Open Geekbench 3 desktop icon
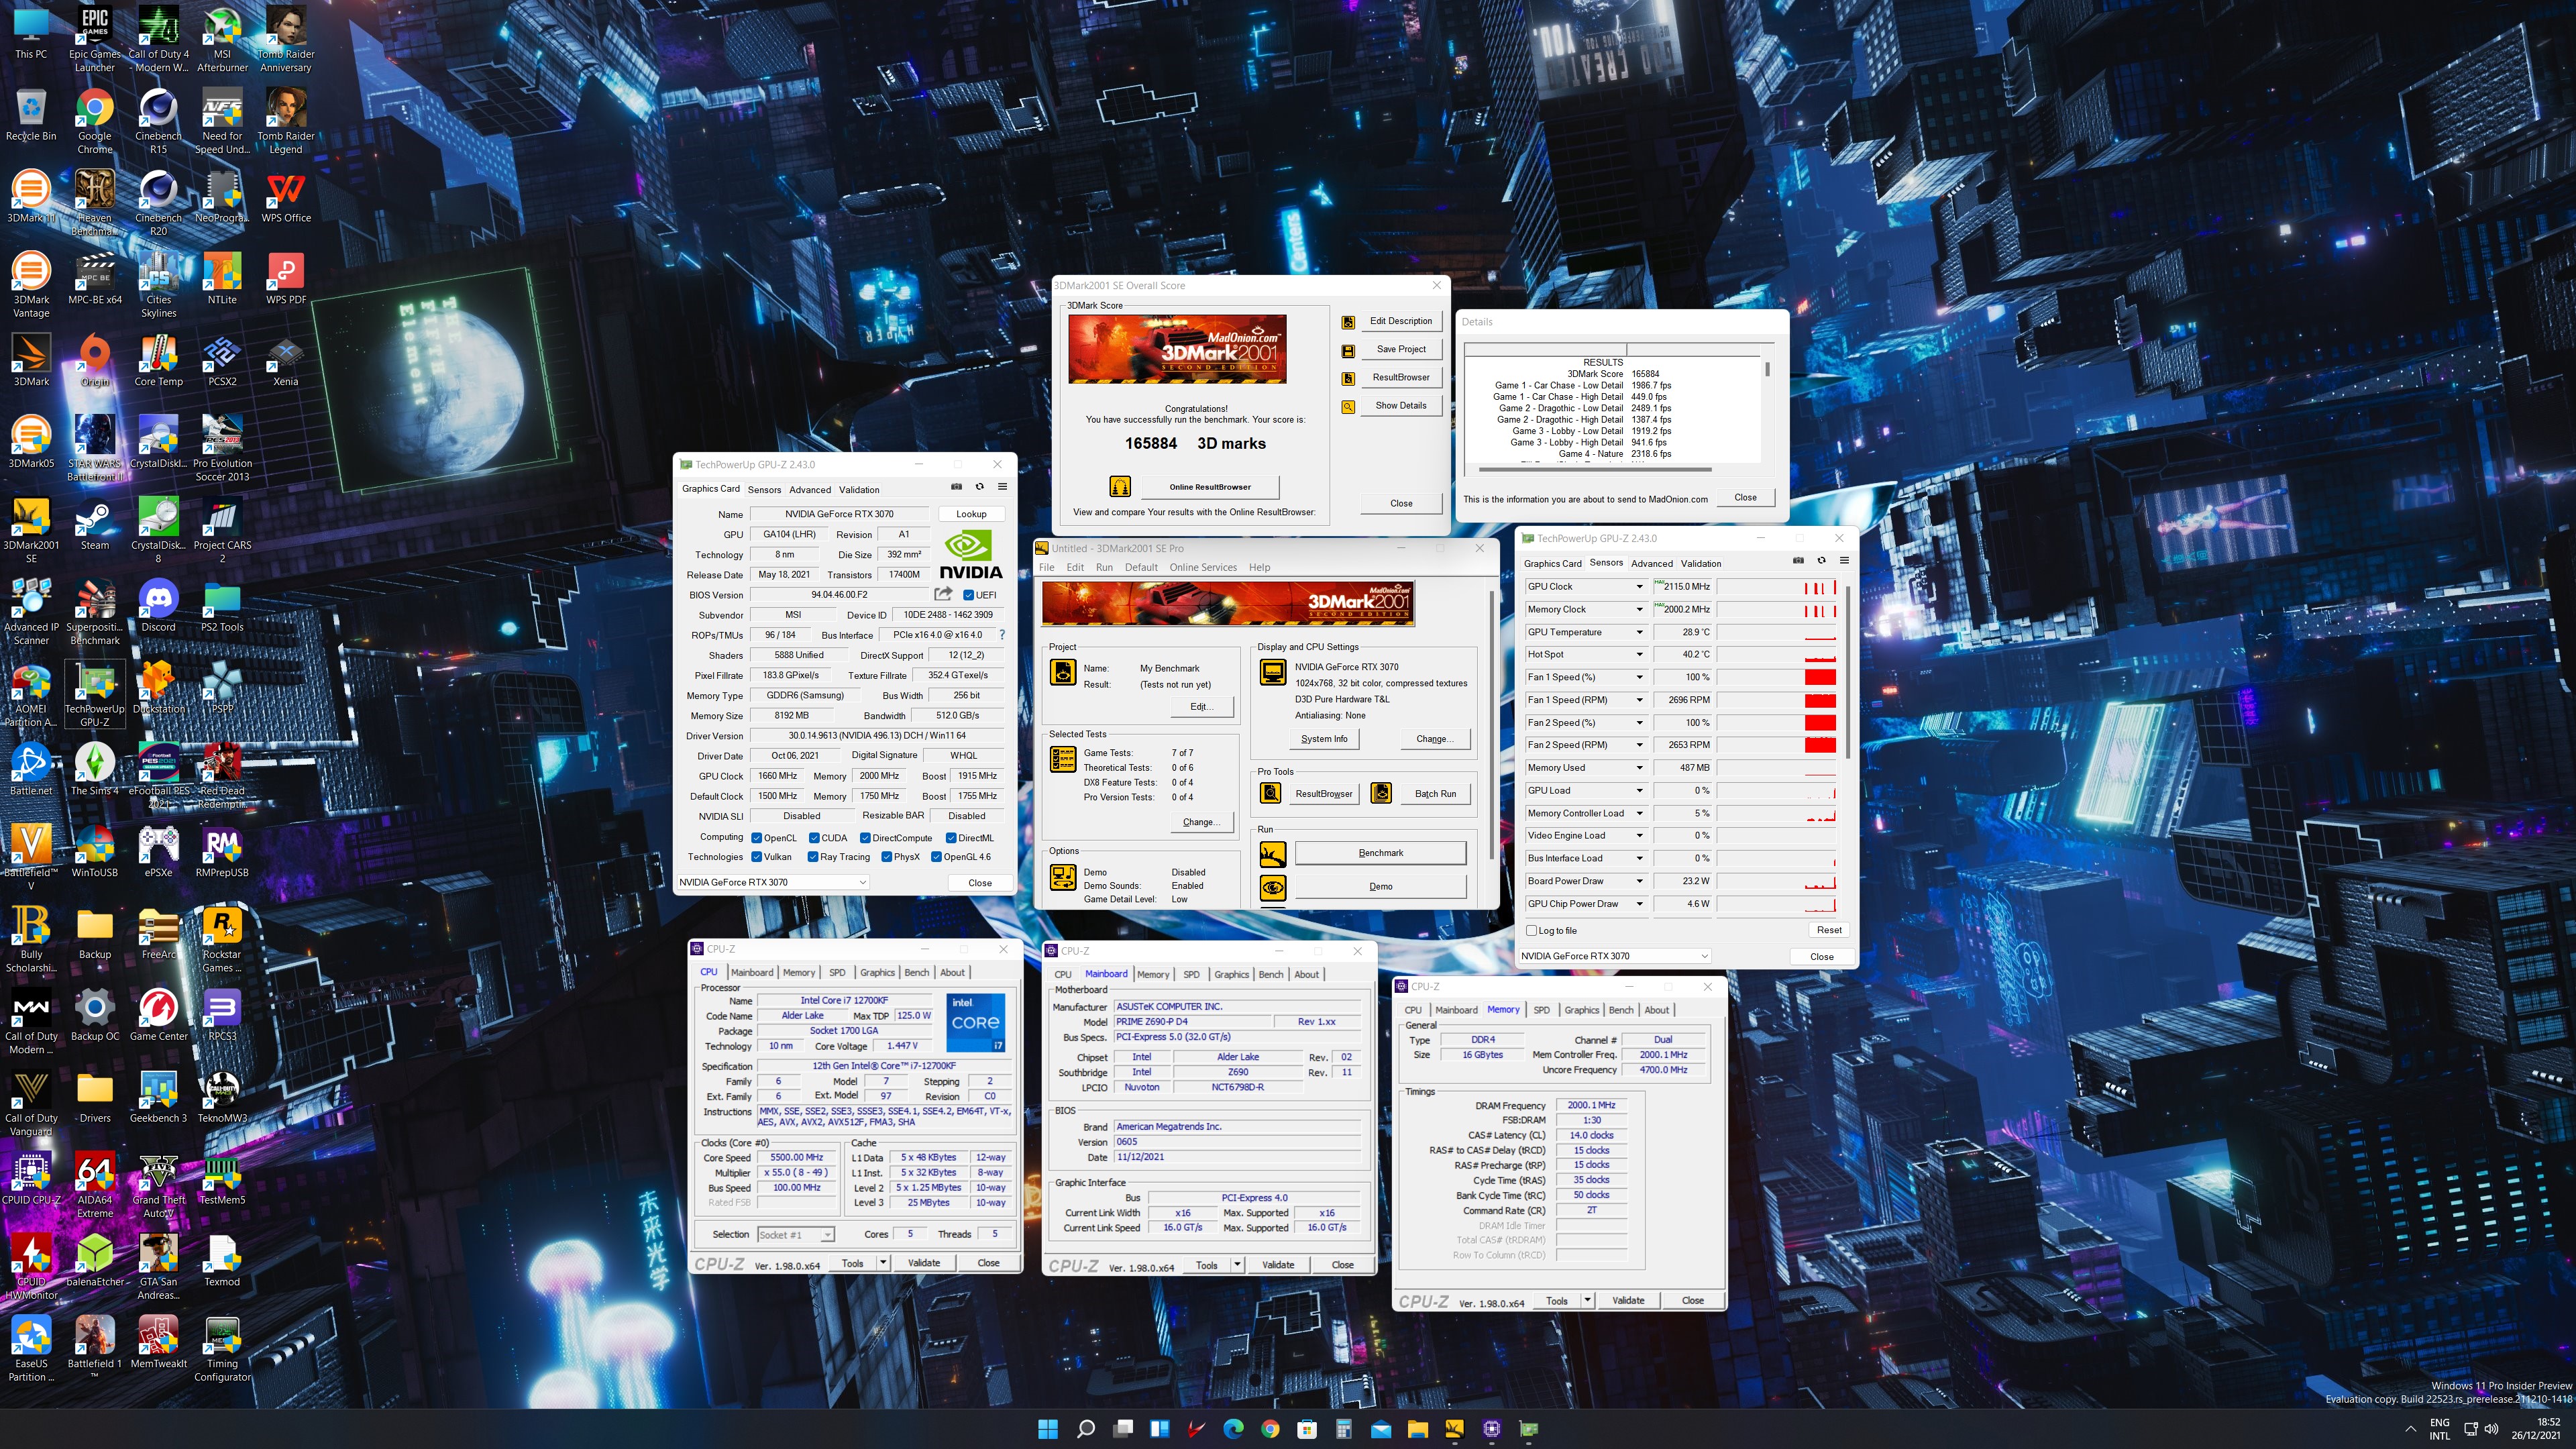This screenshot has width=2576, height=1449. click(x=158, y=1097)
